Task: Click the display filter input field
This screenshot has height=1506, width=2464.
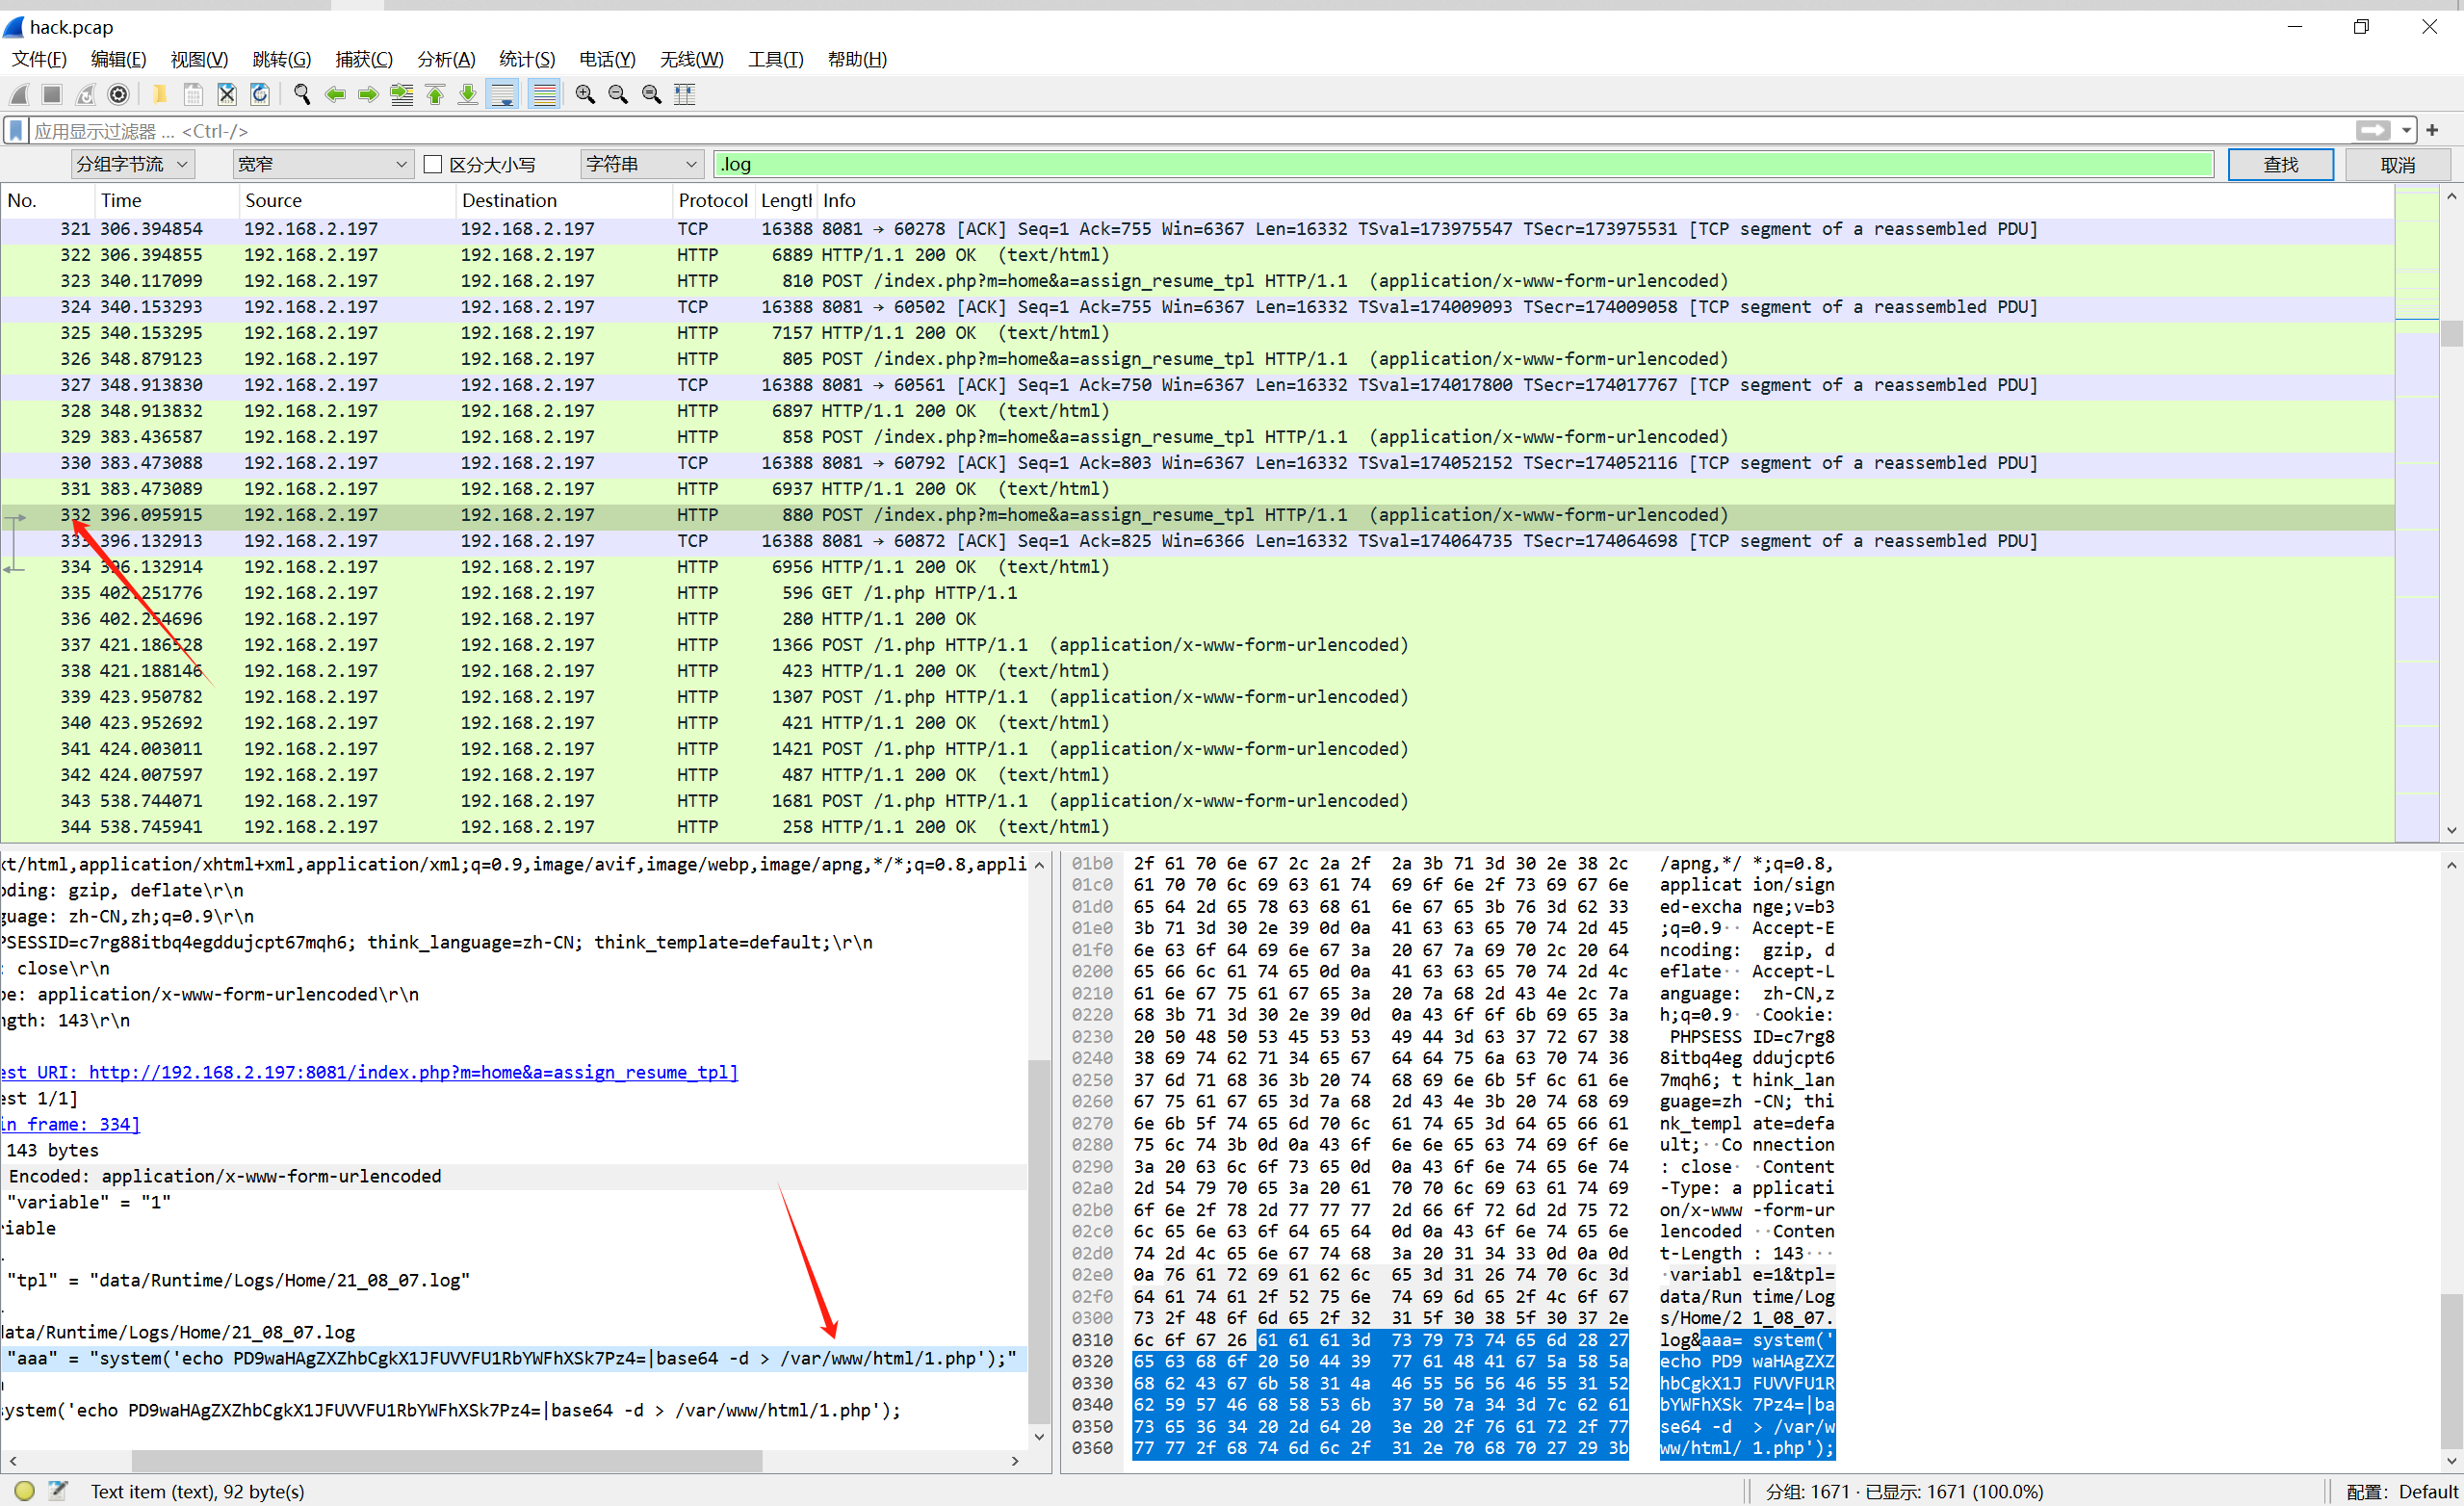Action: pyautogui.click(x=1180, y=131)
